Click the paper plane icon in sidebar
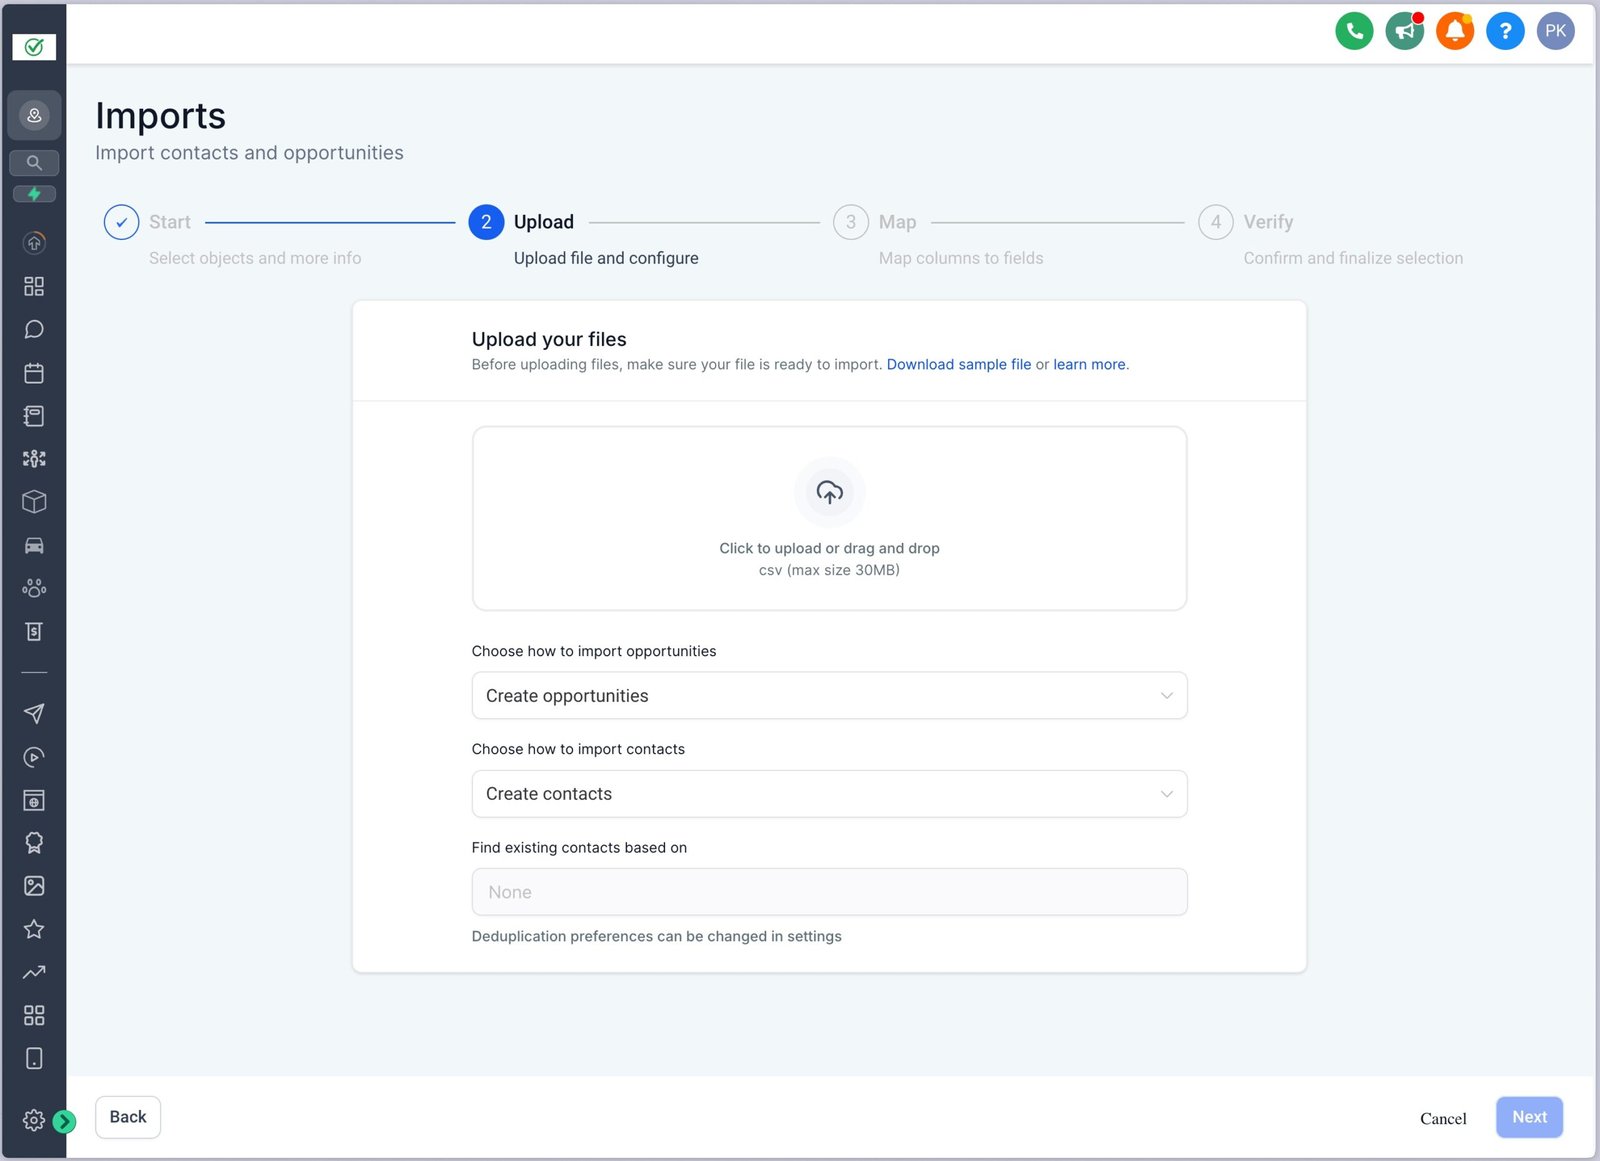This screenshot has width=1600, height=1161. point(34,713)
